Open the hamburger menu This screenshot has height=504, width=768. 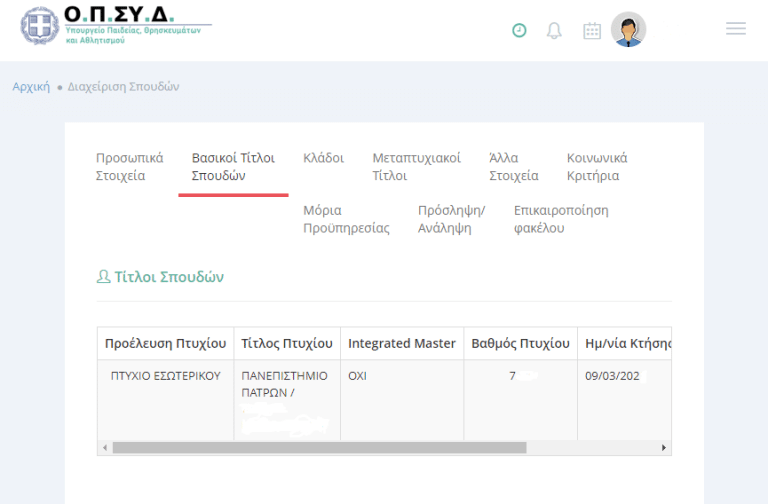(x=736, y=28)
